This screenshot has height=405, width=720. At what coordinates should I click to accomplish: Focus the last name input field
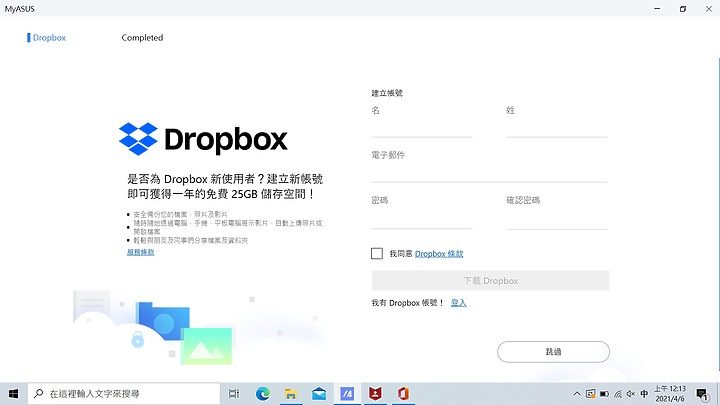(557, 128)
